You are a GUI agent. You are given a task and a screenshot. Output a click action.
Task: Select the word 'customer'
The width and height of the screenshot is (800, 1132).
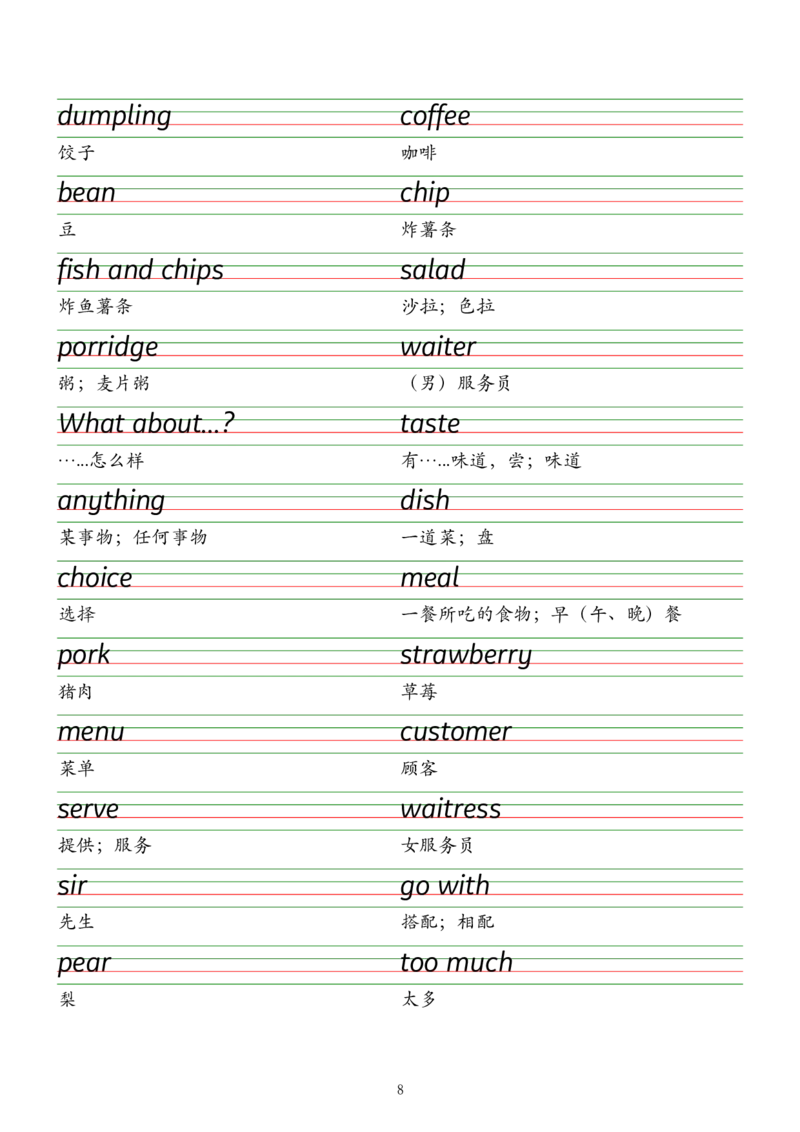[x=457, y=731]
